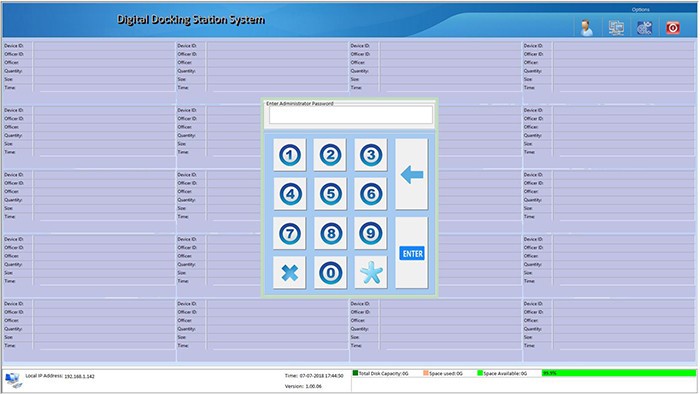Click the blue X cancel key
Screen dimensions: 700x394
pos(290,272)
